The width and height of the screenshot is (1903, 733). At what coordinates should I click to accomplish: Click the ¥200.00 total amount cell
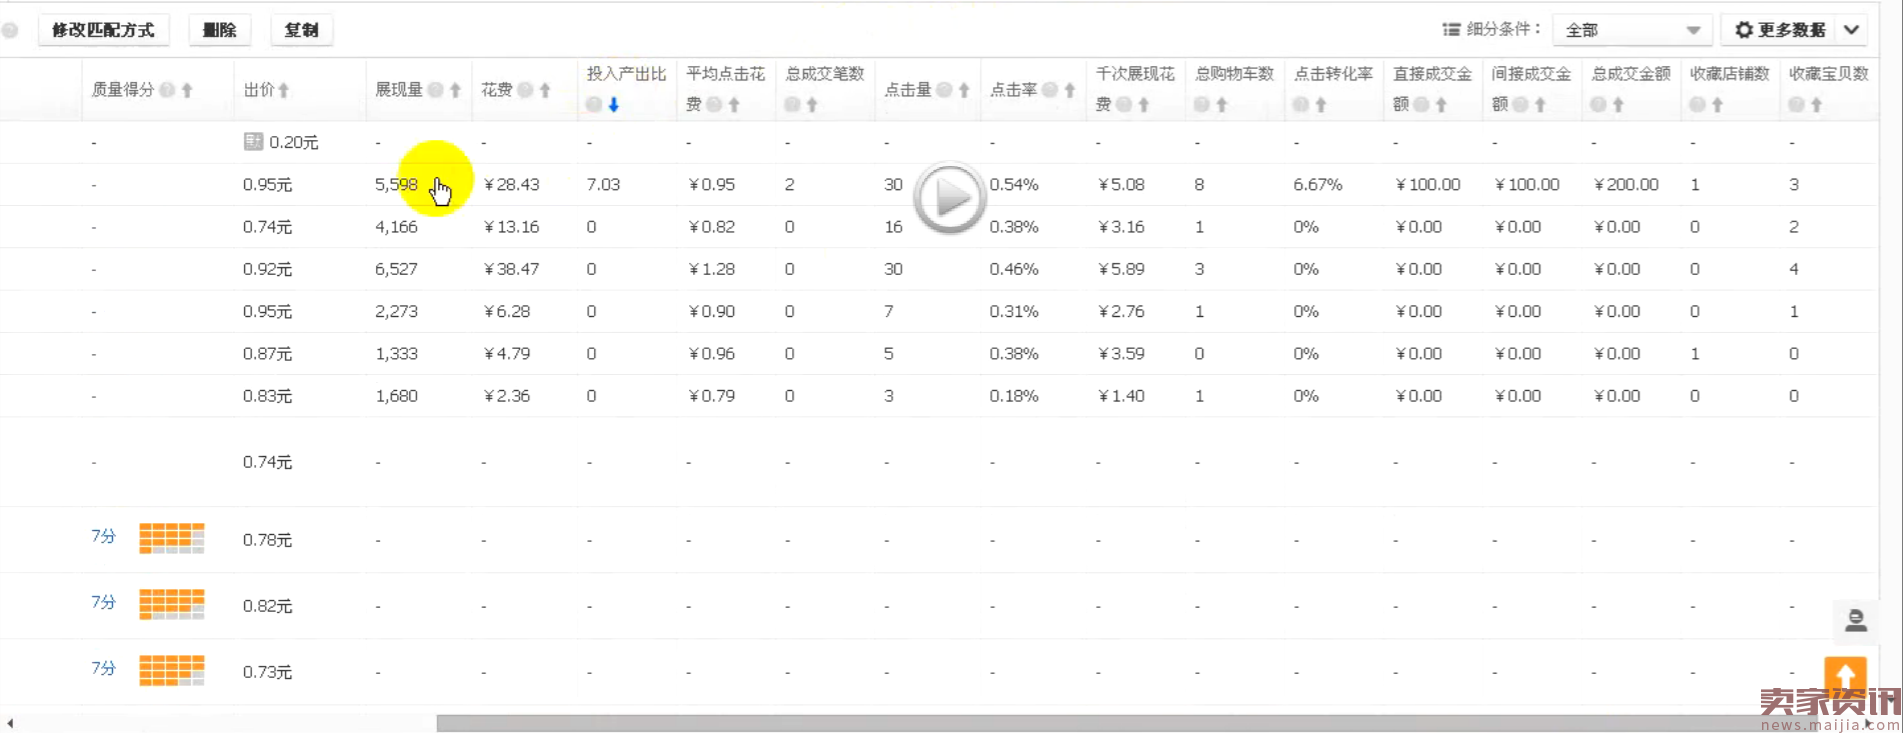pos(1625,185)
